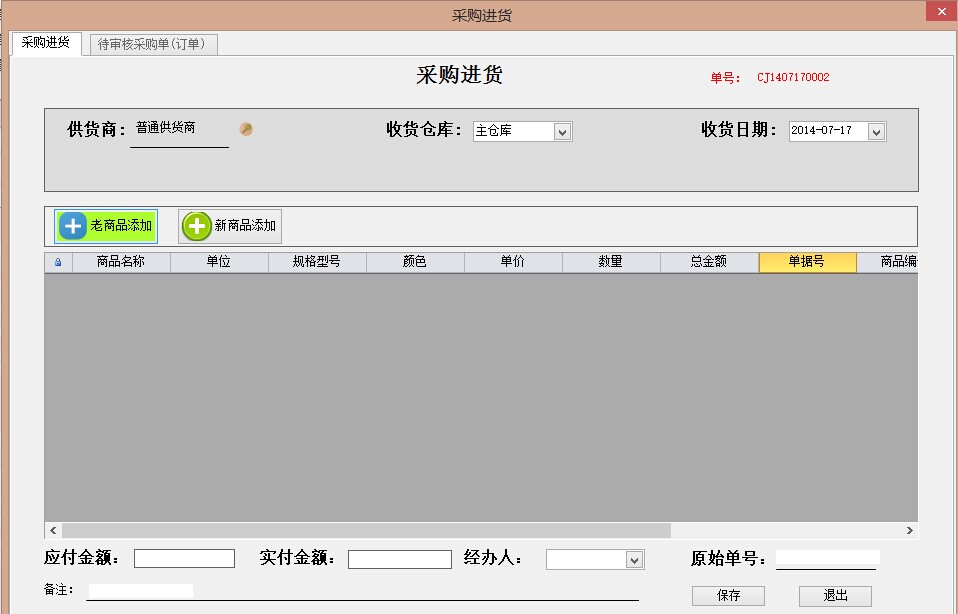Click the blue plus 老商品添加 icon
This screenshot has height=614, width=958.
tap(73, 226)
